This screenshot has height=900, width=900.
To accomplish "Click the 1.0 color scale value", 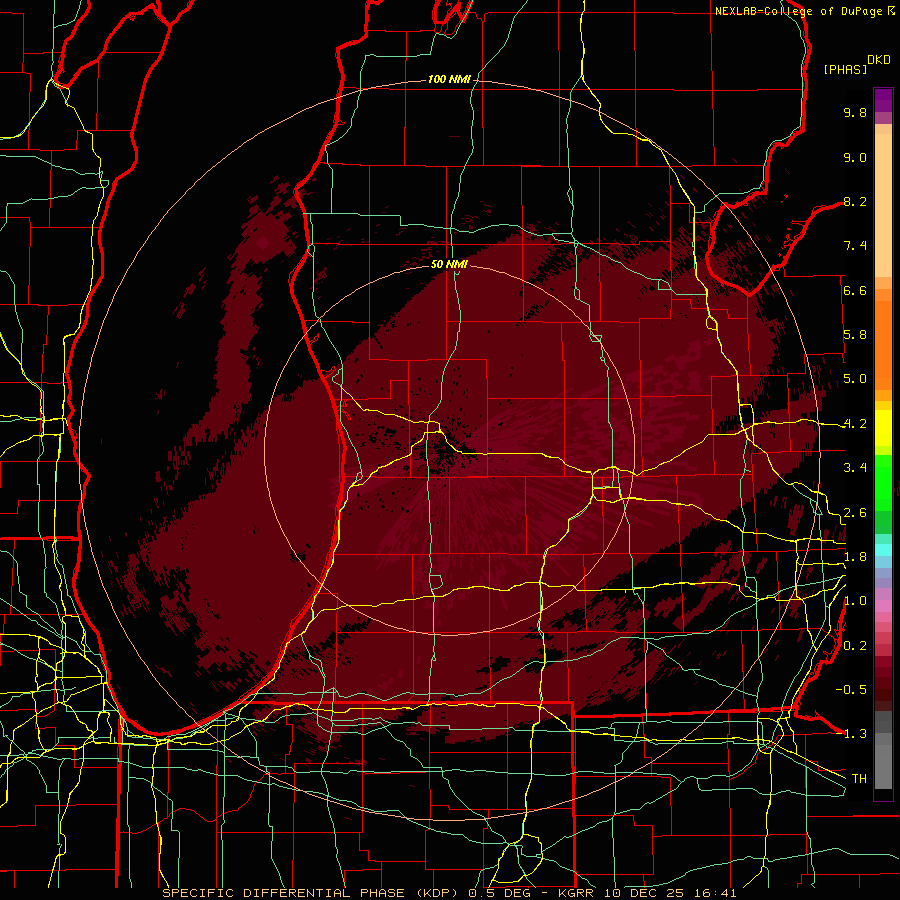I will tap(855, 601).
